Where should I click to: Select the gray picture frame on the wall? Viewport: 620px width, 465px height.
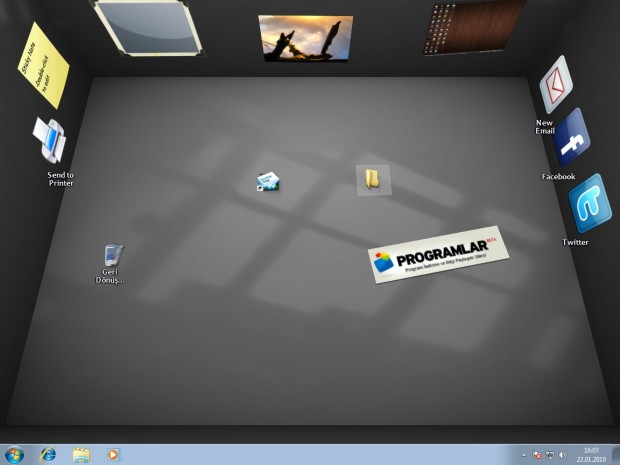coord(147,28)
